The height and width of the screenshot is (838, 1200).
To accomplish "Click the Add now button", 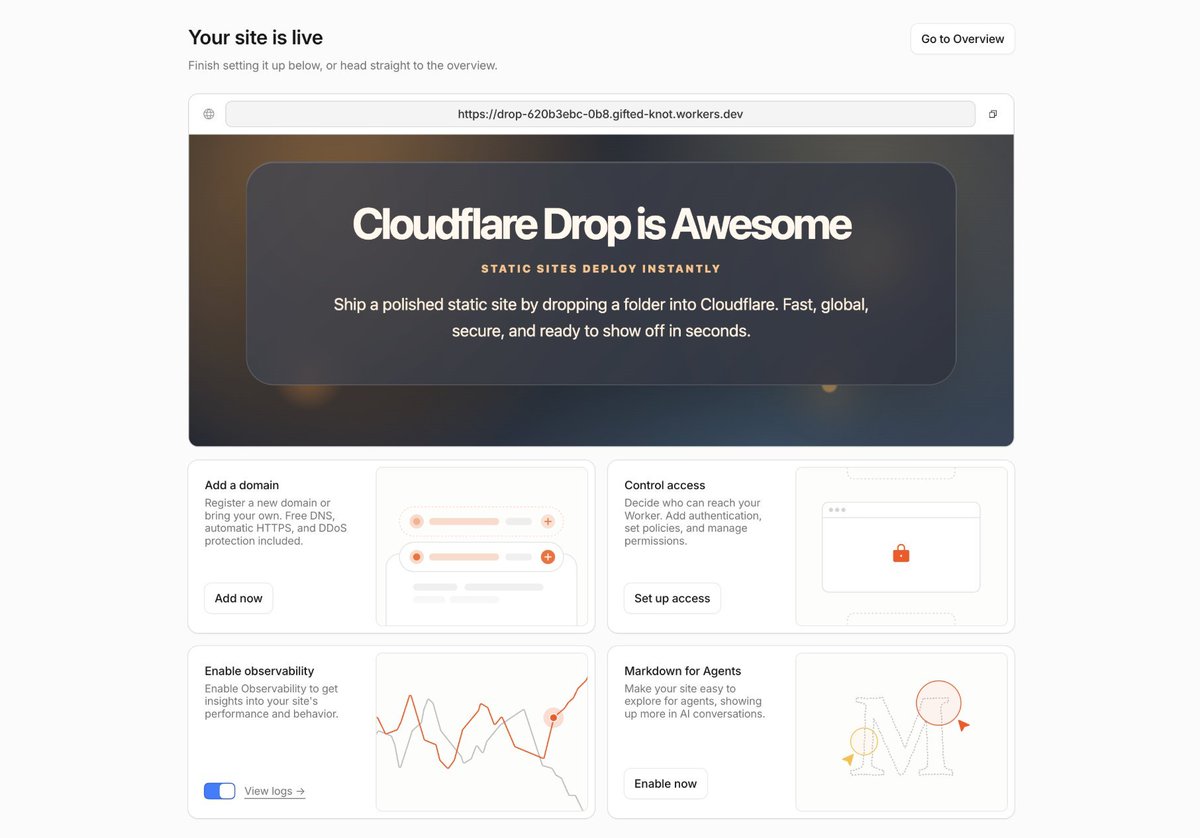I will coord(238,598).
